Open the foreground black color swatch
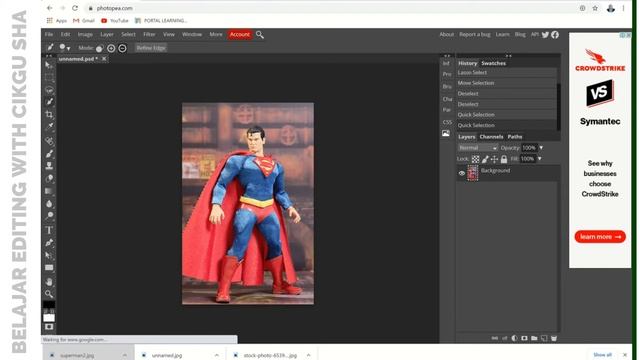Screen dimensions: 640x360 [49, 304]
